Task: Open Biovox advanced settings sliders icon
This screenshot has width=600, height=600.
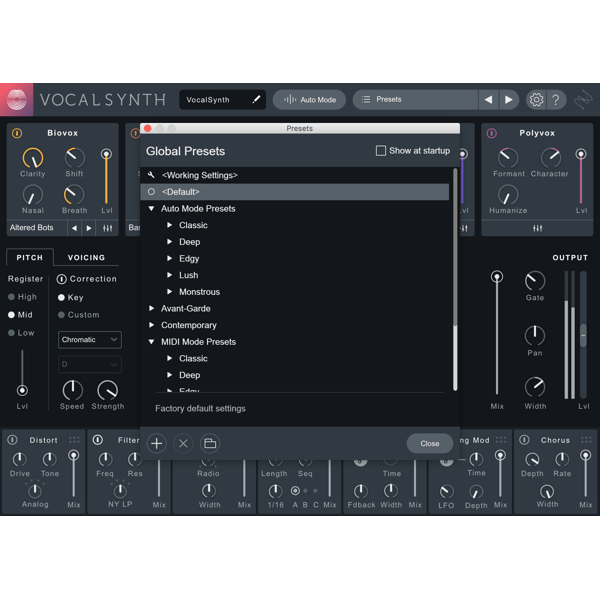Action: (x=108, y=228)
